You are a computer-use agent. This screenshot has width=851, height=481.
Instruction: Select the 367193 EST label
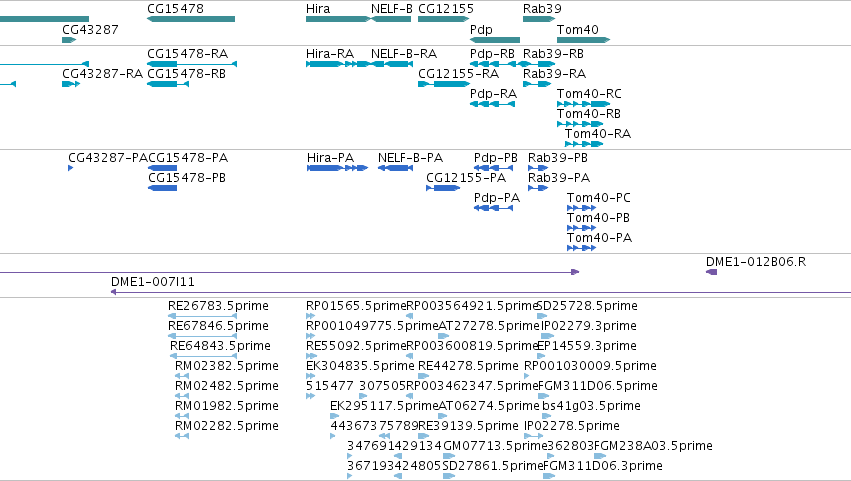[x=370, y=466]
